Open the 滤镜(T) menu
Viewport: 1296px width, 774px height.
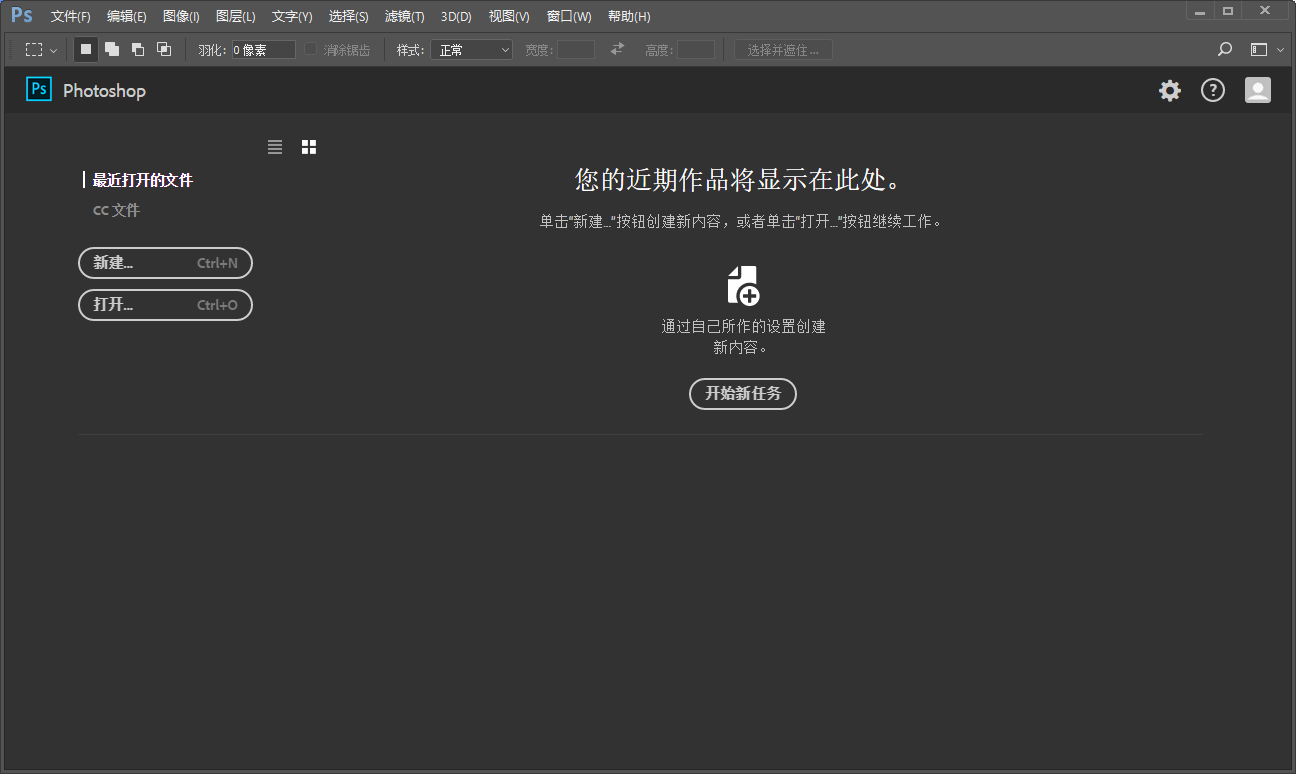pos(404,16)
